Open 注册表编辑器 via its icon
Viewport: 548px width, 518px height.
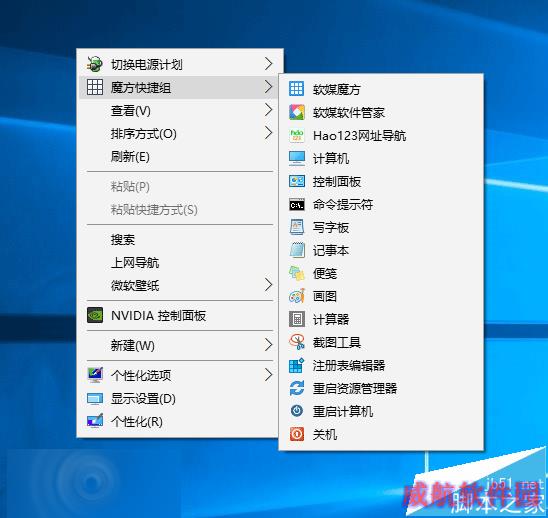[x=296, y=365]
